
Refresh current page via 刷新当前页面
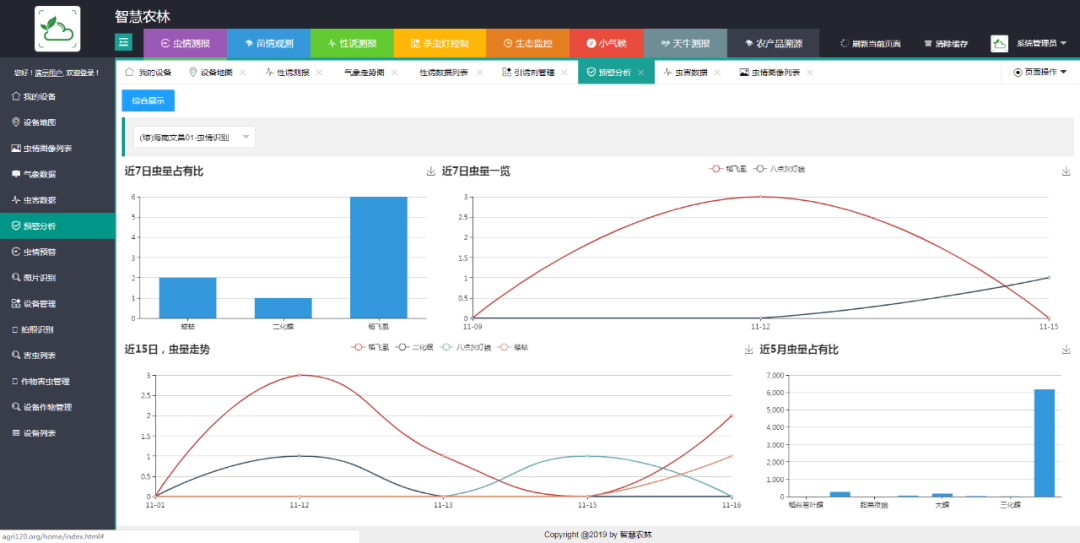point(870,43)
